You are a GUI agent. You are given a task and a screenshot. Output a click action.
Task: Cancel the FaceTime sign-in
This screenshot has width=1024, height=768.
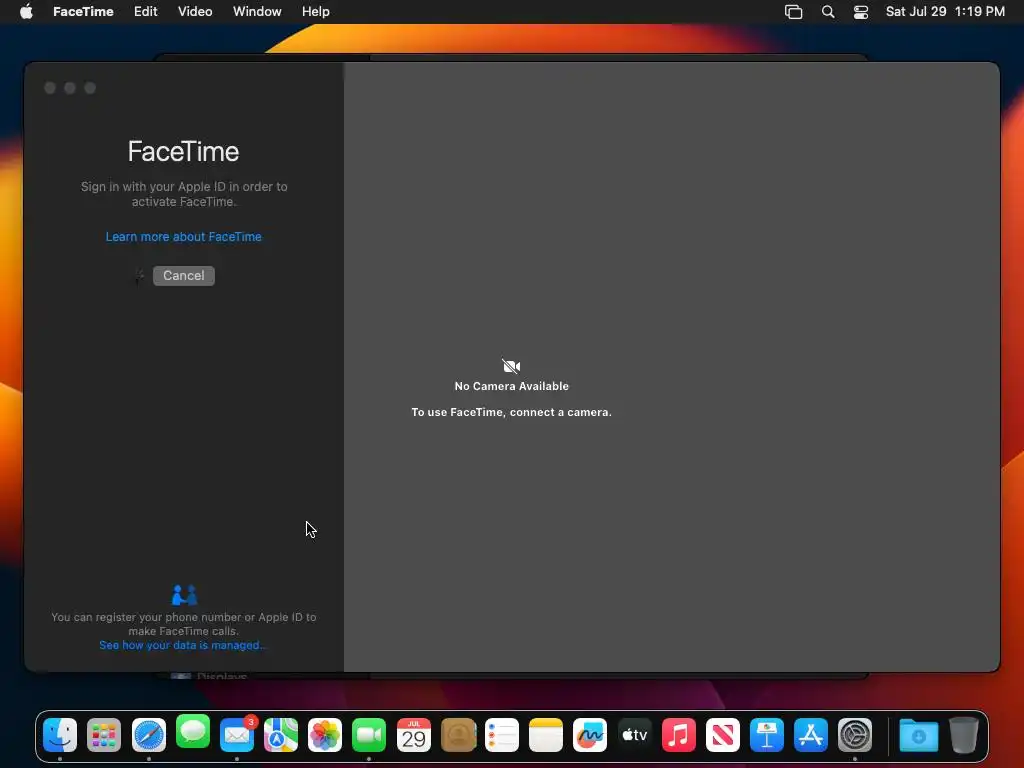pos(184,276)
